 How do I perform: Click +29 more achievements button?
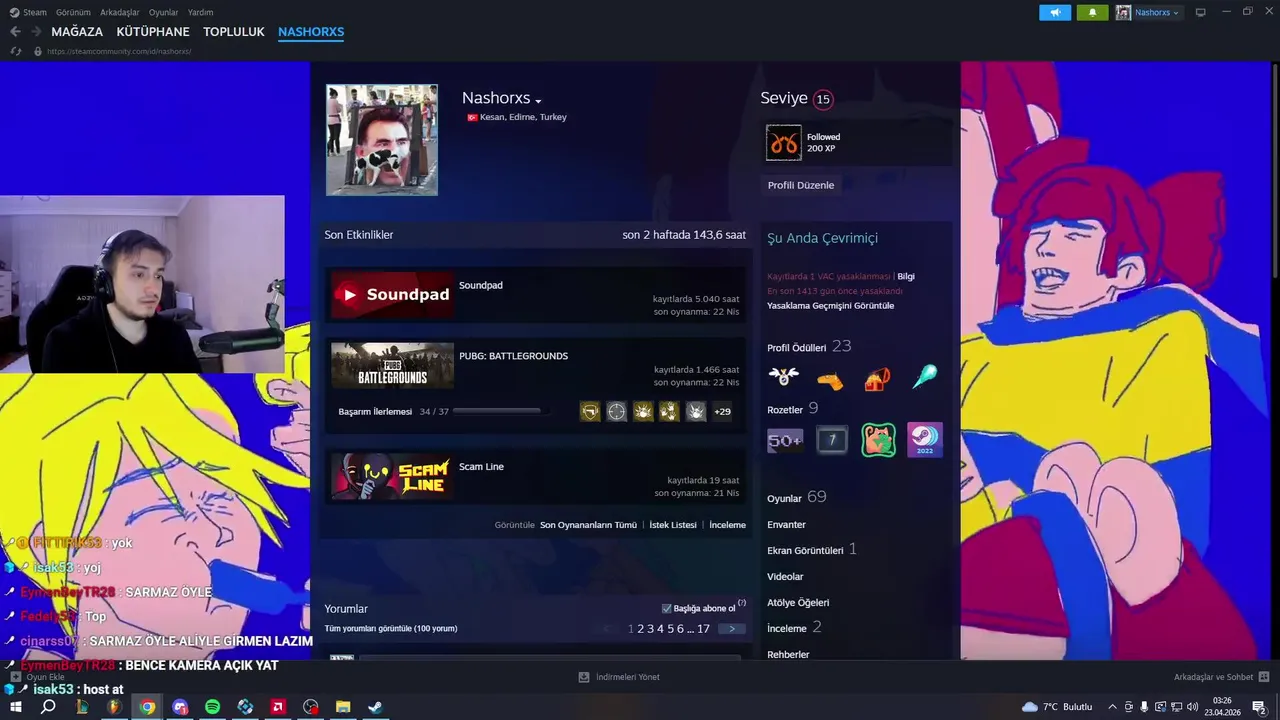(722, 411)
